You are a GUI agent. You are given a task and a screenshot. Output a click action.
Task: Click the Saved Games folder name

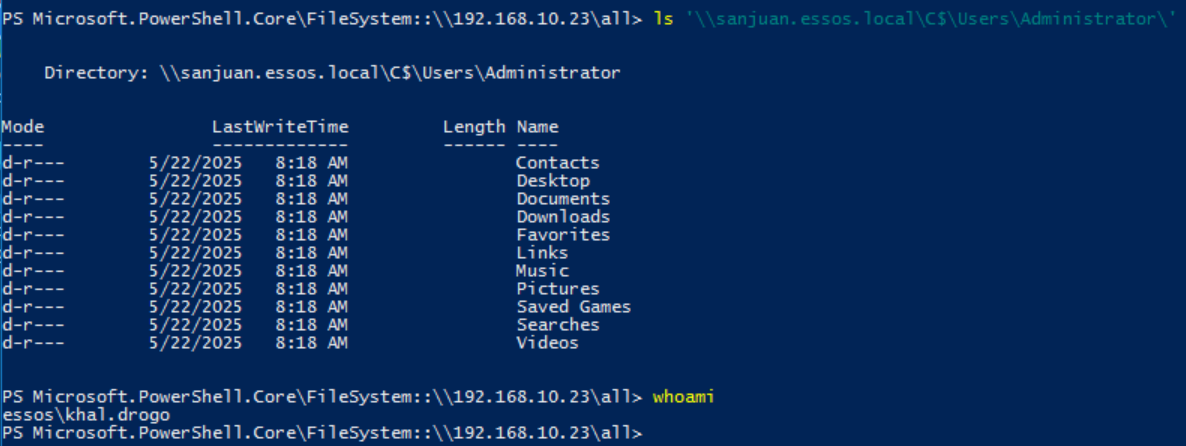(x=573, y=307)
